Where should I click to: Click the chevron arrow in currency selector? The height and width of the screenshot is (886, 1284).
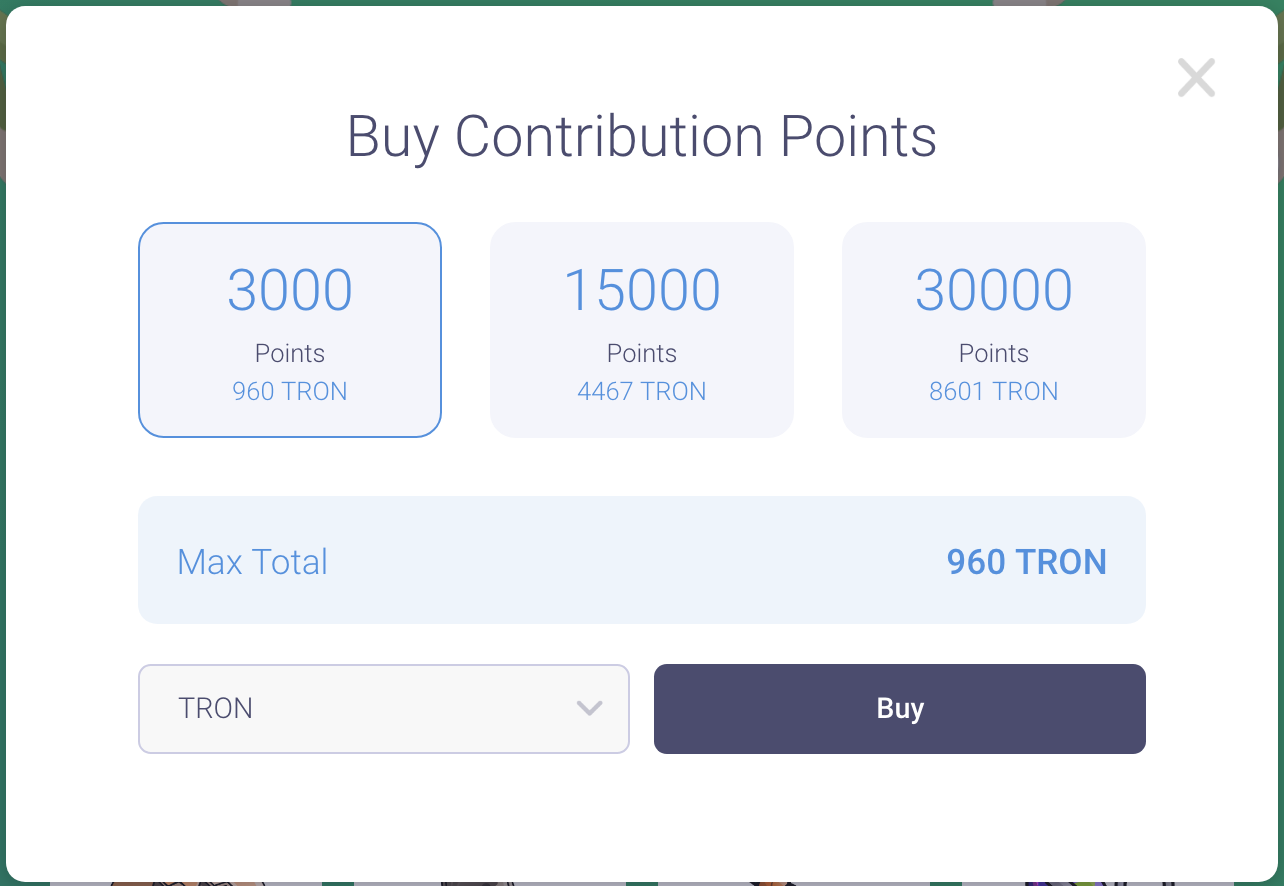click(x=590, y=708)
